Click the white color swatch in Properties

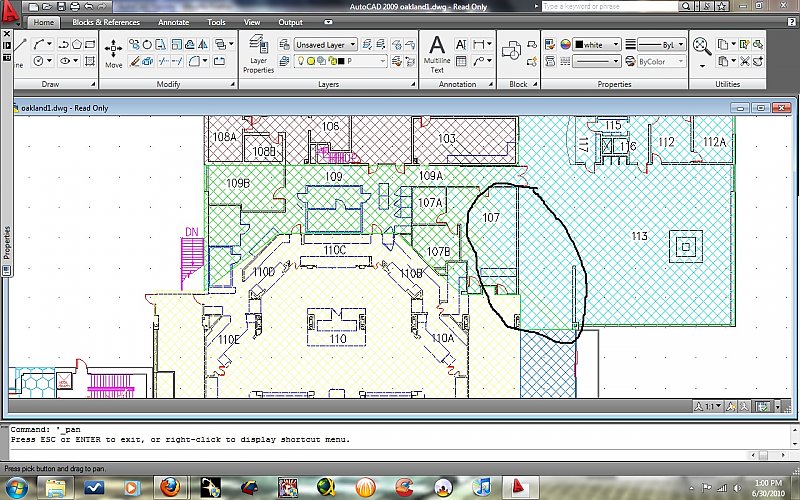click(x=579, y=44)
